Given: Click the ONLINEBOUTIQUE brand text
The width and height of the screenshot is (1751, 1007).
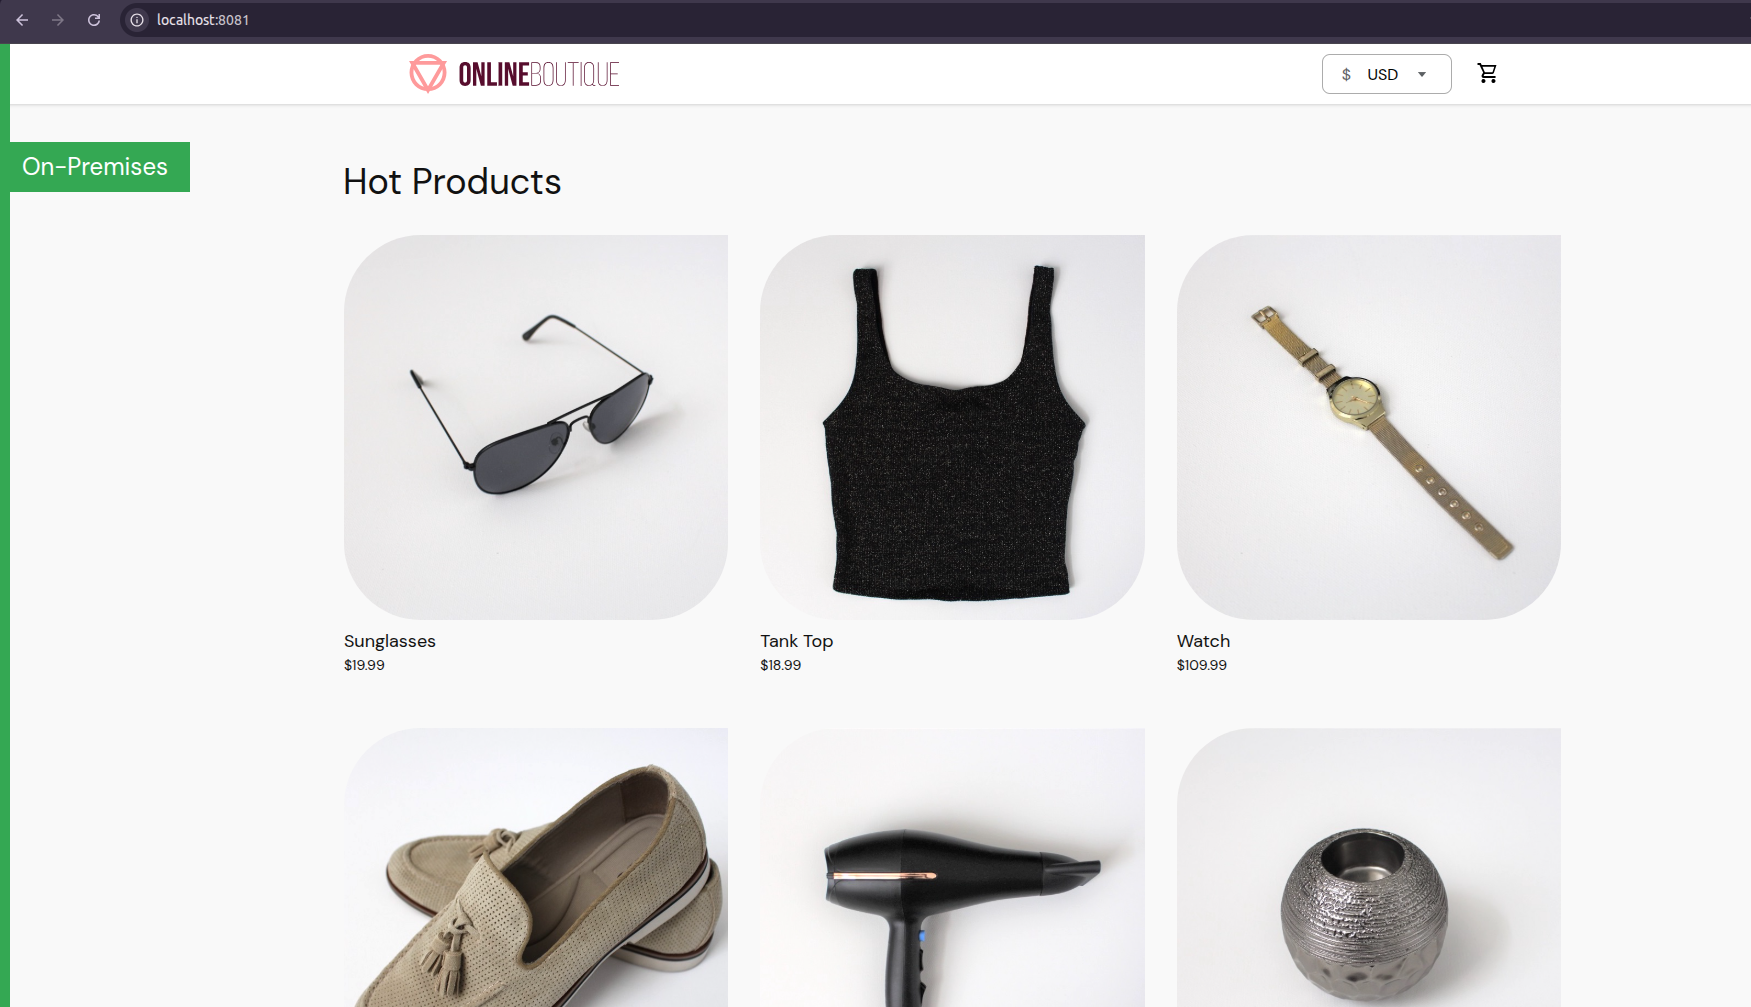Looking at the screenshot, I should [539, 74].
